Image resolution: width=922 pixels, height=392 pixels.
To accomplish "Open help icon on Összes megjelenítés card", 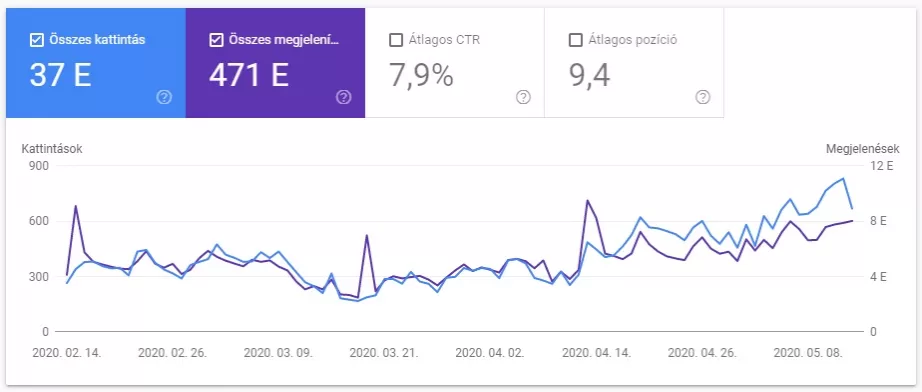I will point(344,98).
